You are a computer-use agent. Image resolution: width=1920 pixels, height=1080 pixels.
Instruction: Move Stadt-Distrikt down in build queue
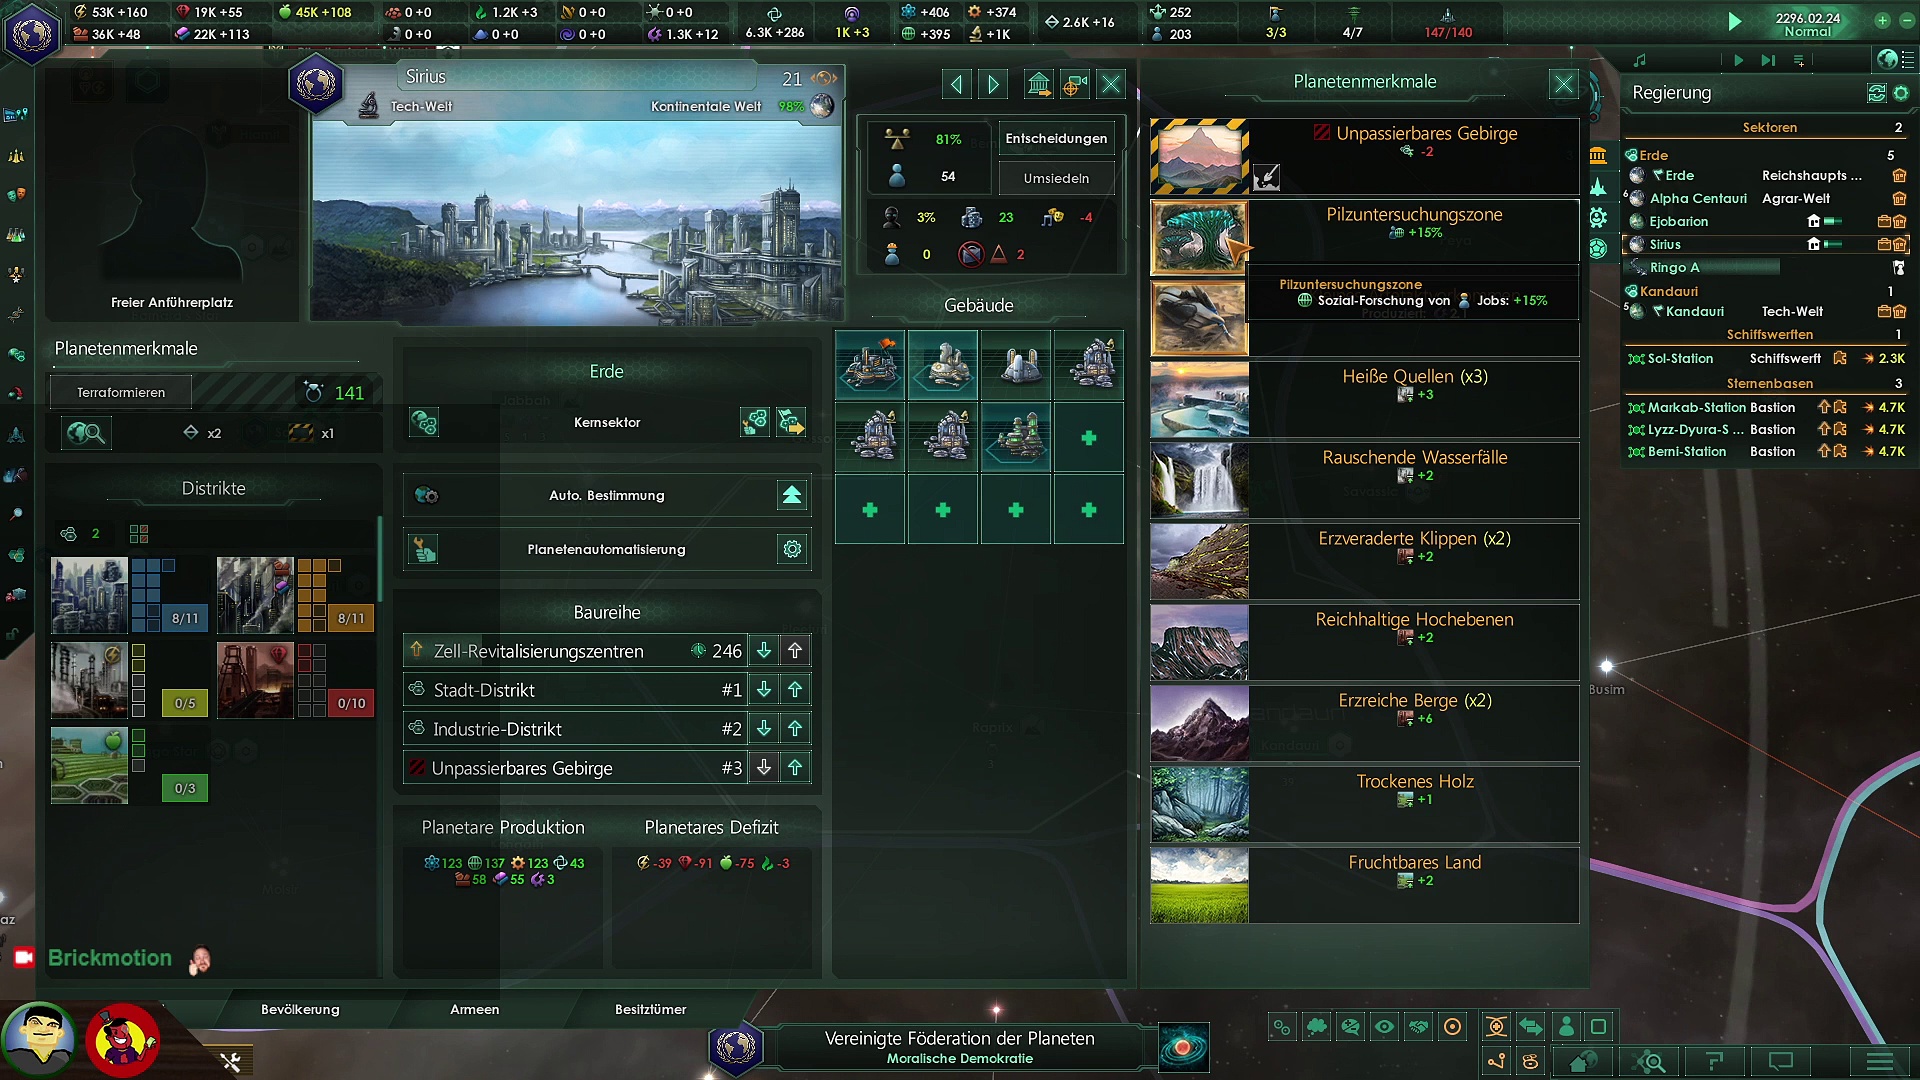coord(764,690)
